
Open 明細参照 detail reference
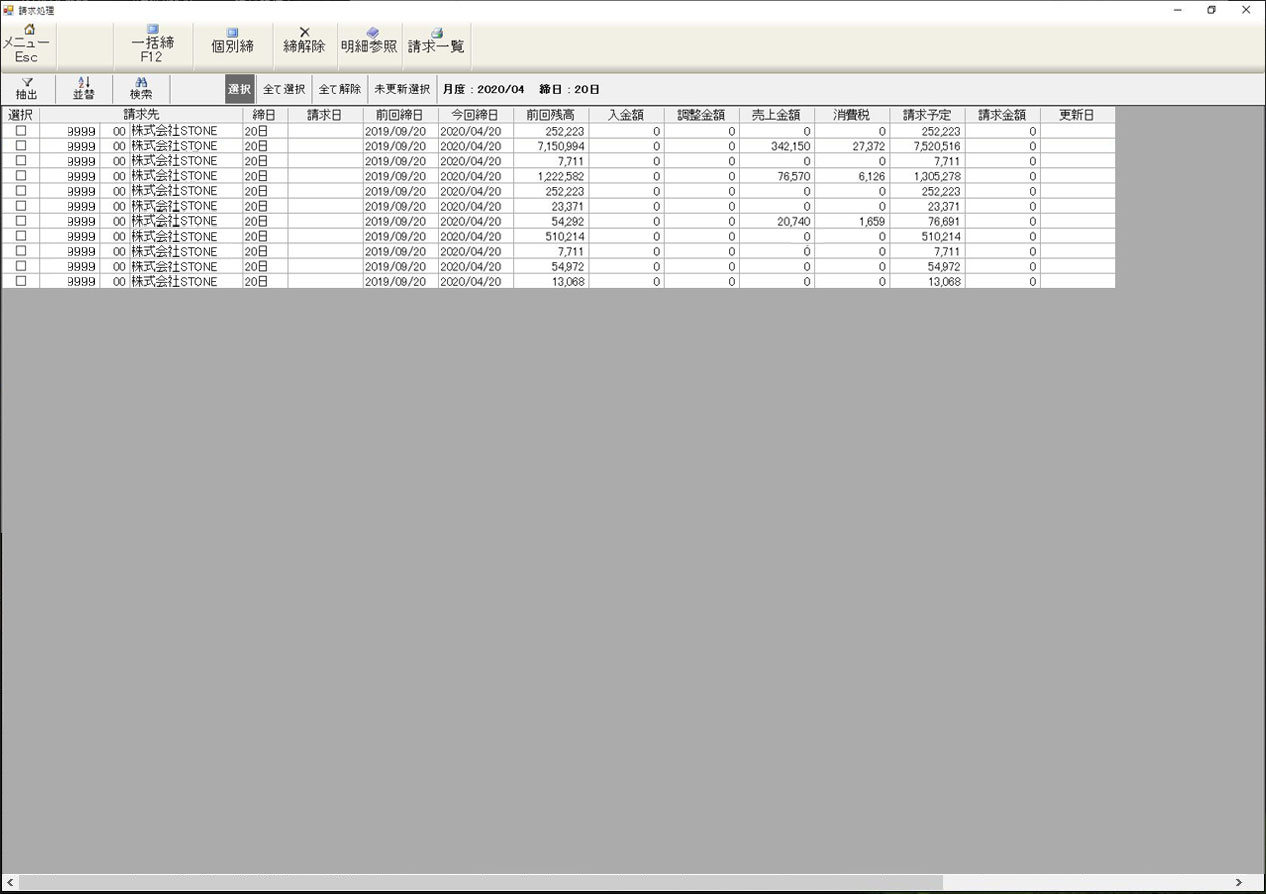coord(369,32)
